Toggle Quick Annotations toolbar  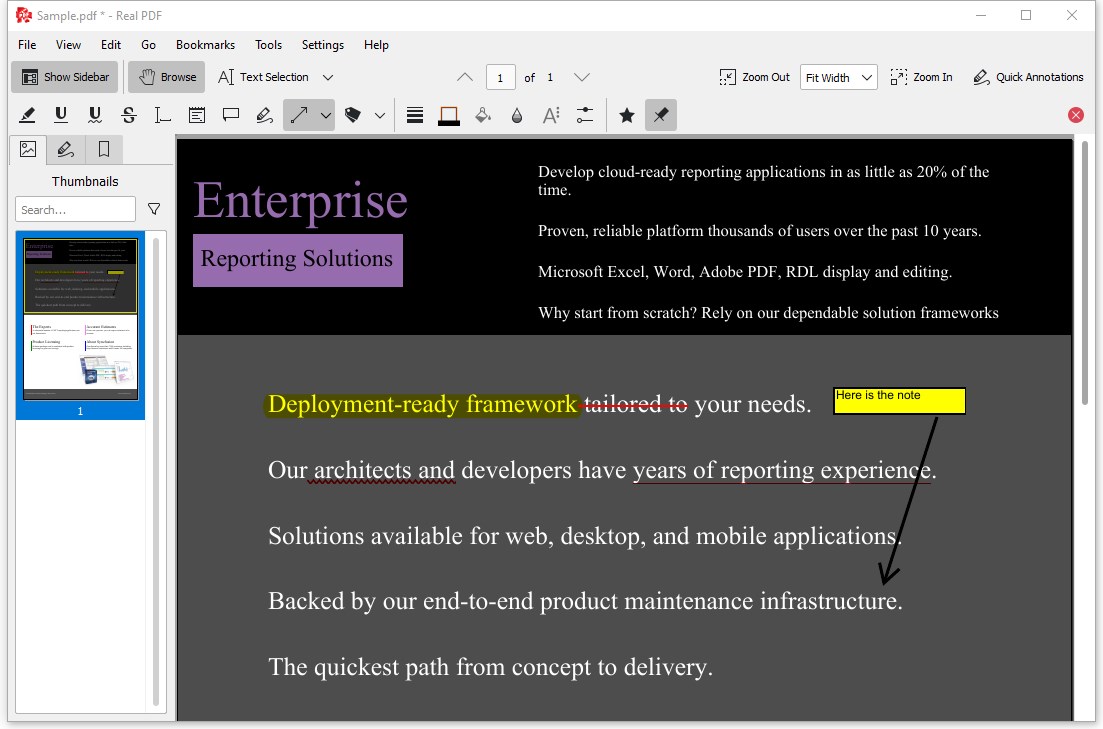1028,77
